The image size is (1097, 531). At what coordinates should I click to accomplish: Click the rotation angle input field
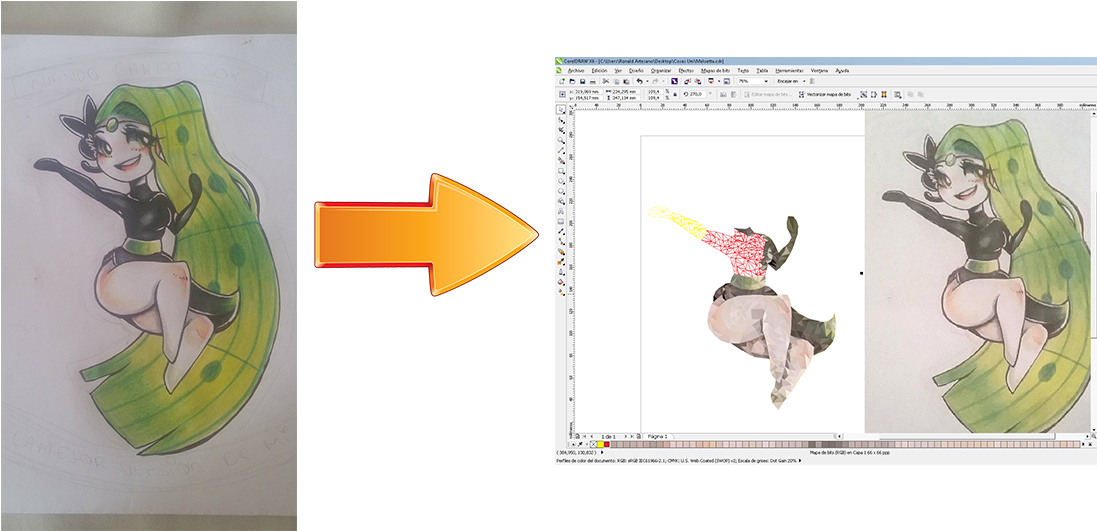point(698,94)
